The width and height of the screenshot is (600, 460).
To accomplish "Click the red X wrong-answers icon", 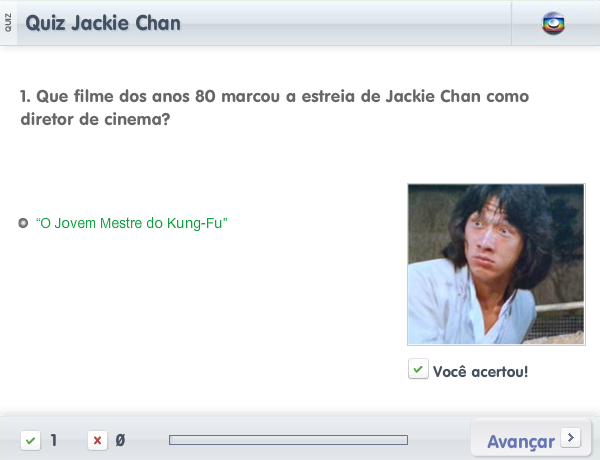I will point(97,440).
